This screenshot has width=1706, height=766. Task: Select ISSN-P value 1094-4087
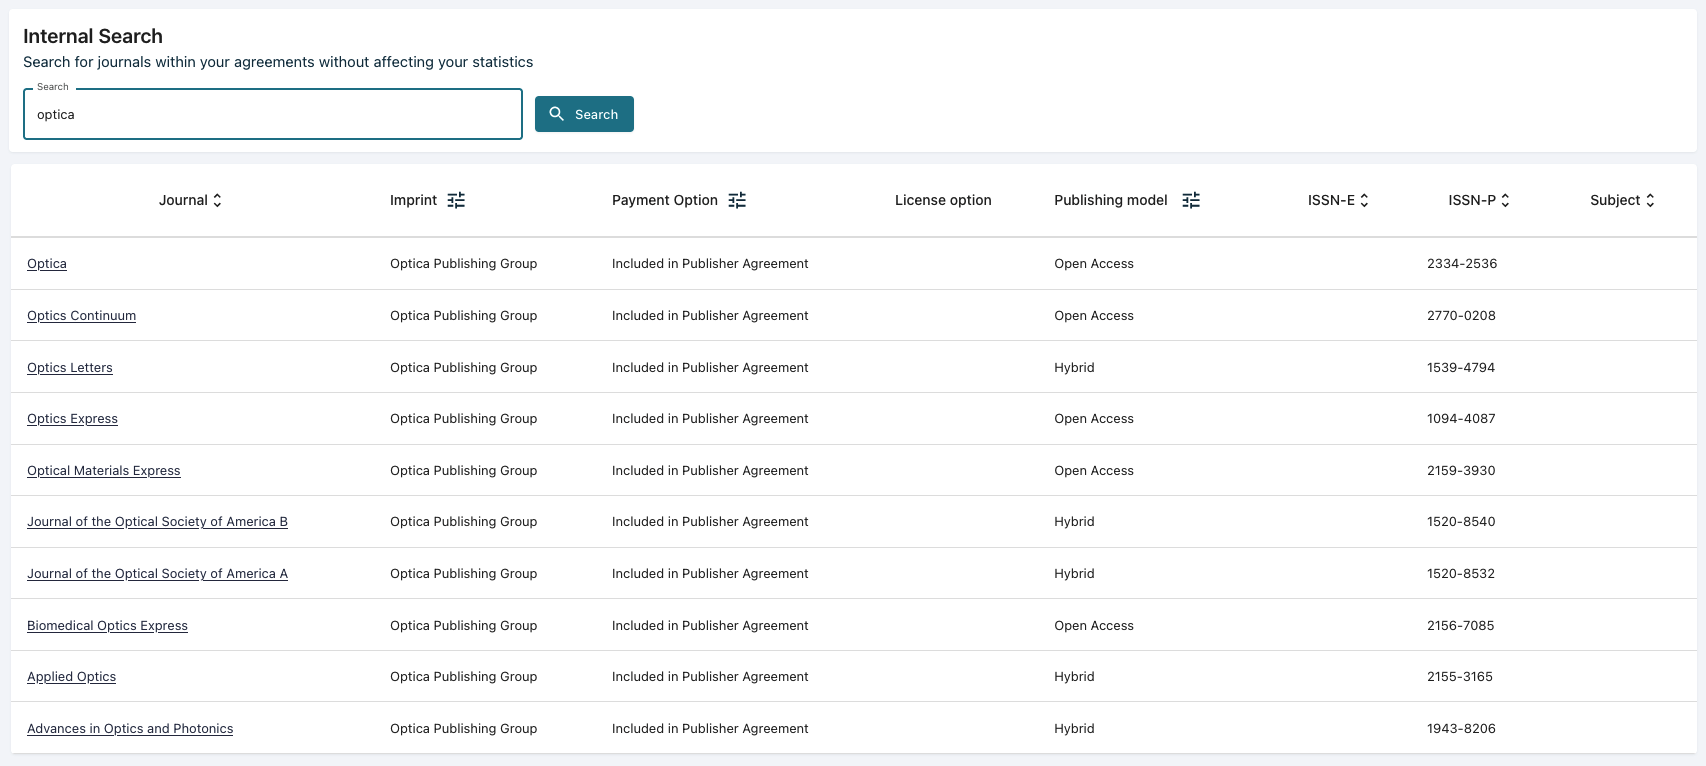1461,419
